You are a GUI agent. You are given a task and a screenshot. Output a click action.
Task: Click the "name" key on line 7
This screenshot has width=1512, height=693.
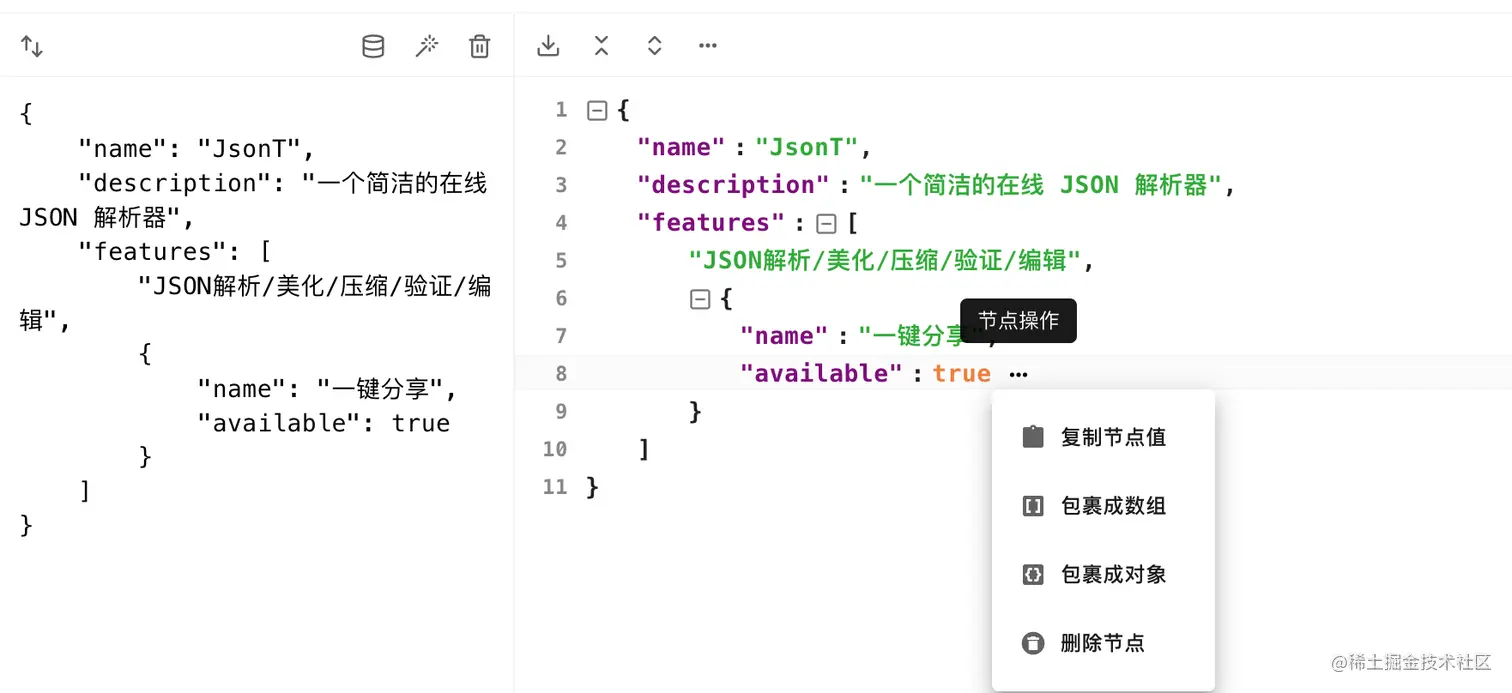tap(784, 336)
